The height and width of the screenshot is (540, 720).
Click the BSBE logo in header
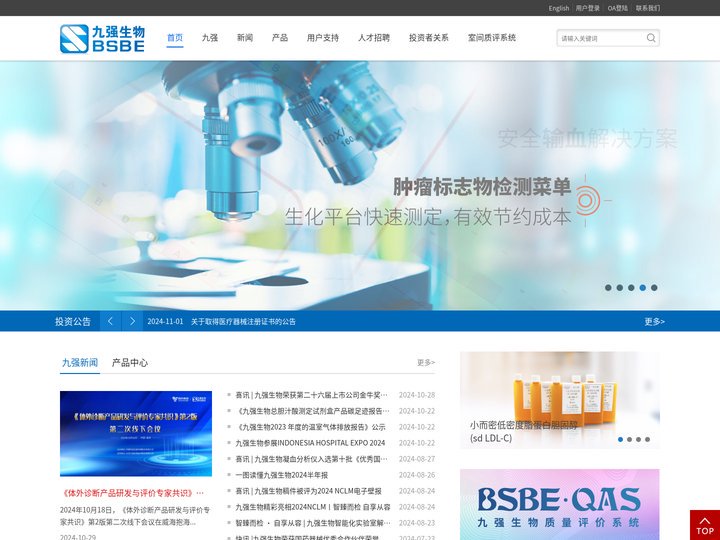point(102,39)
